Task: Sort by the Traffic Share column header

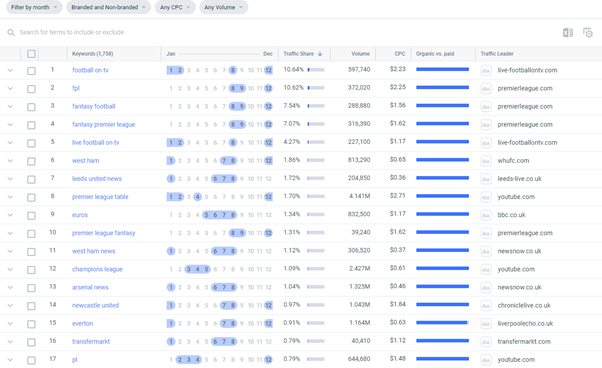Action: (299, 54)
